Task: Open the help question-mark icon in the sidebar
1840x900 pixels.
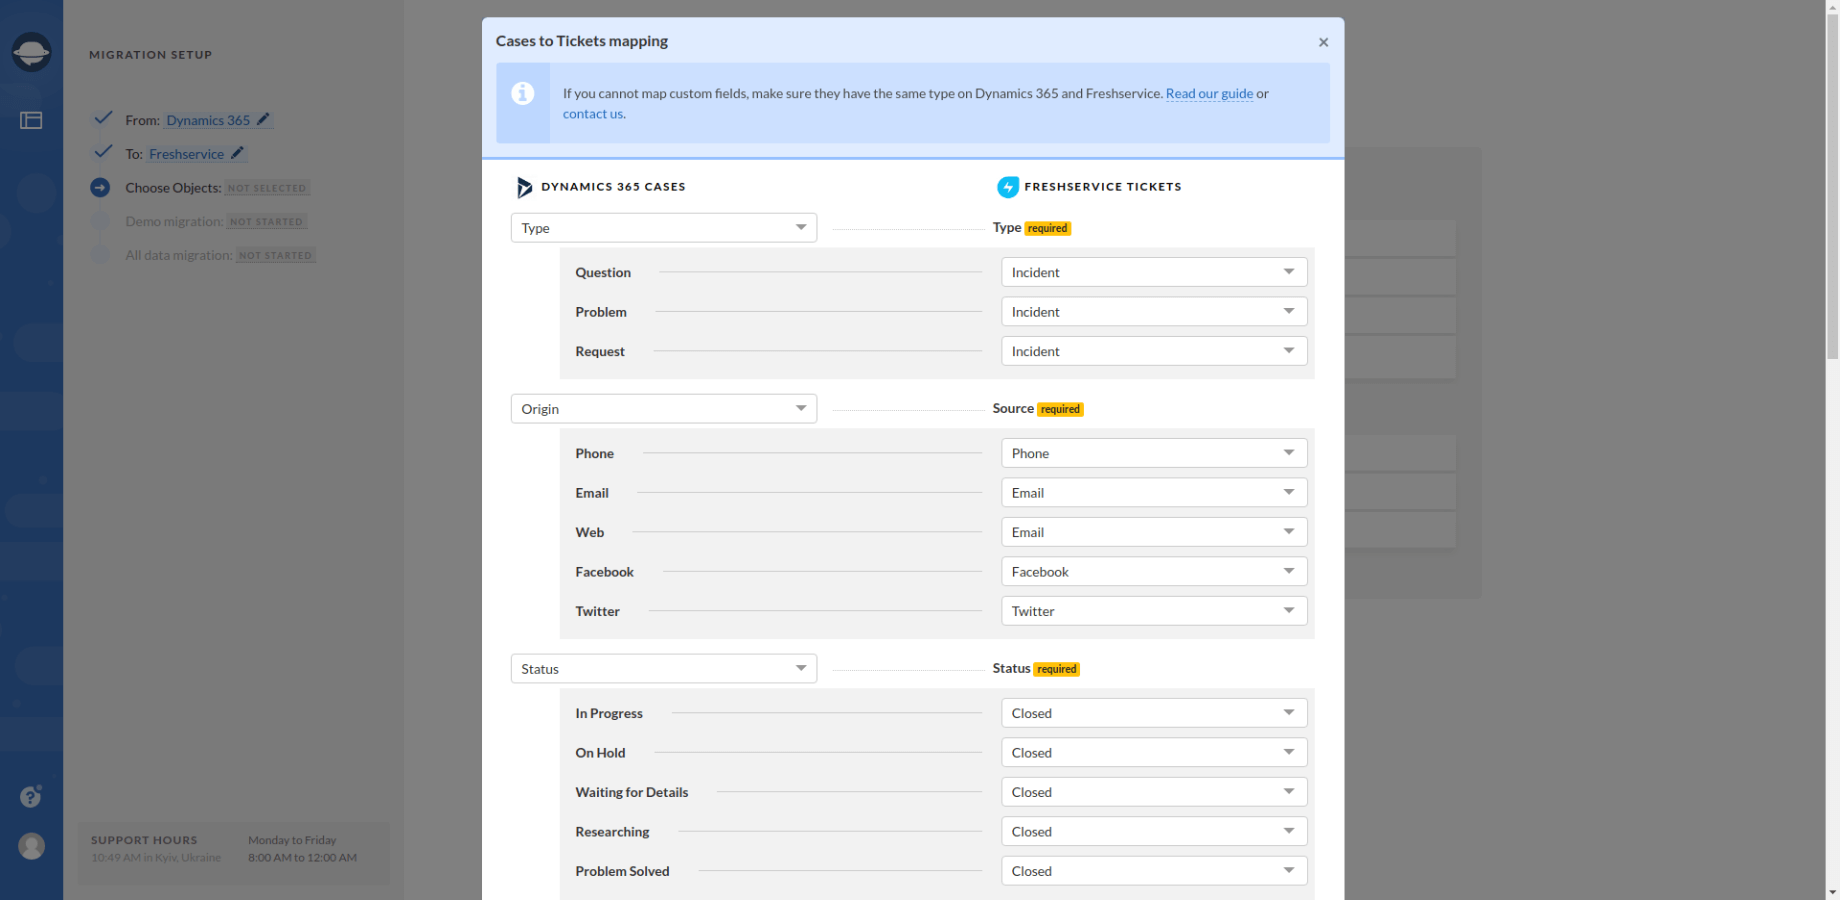Action: coord(31,796)
